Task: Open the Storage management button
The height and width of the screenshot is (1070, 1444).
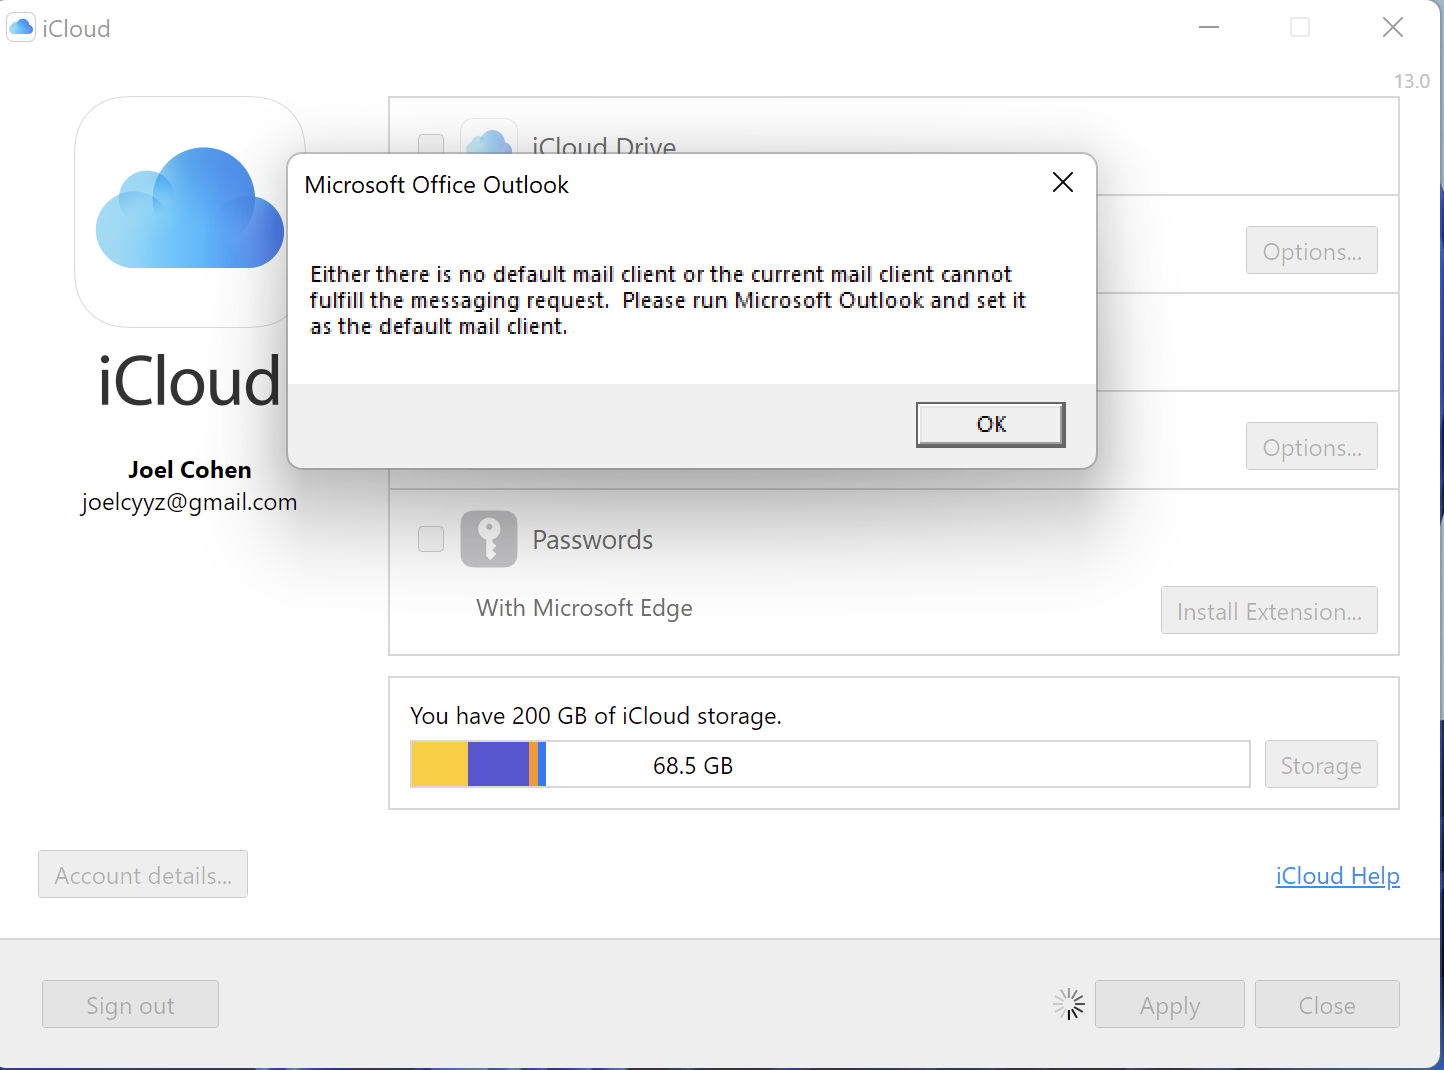Action: 1321,764
